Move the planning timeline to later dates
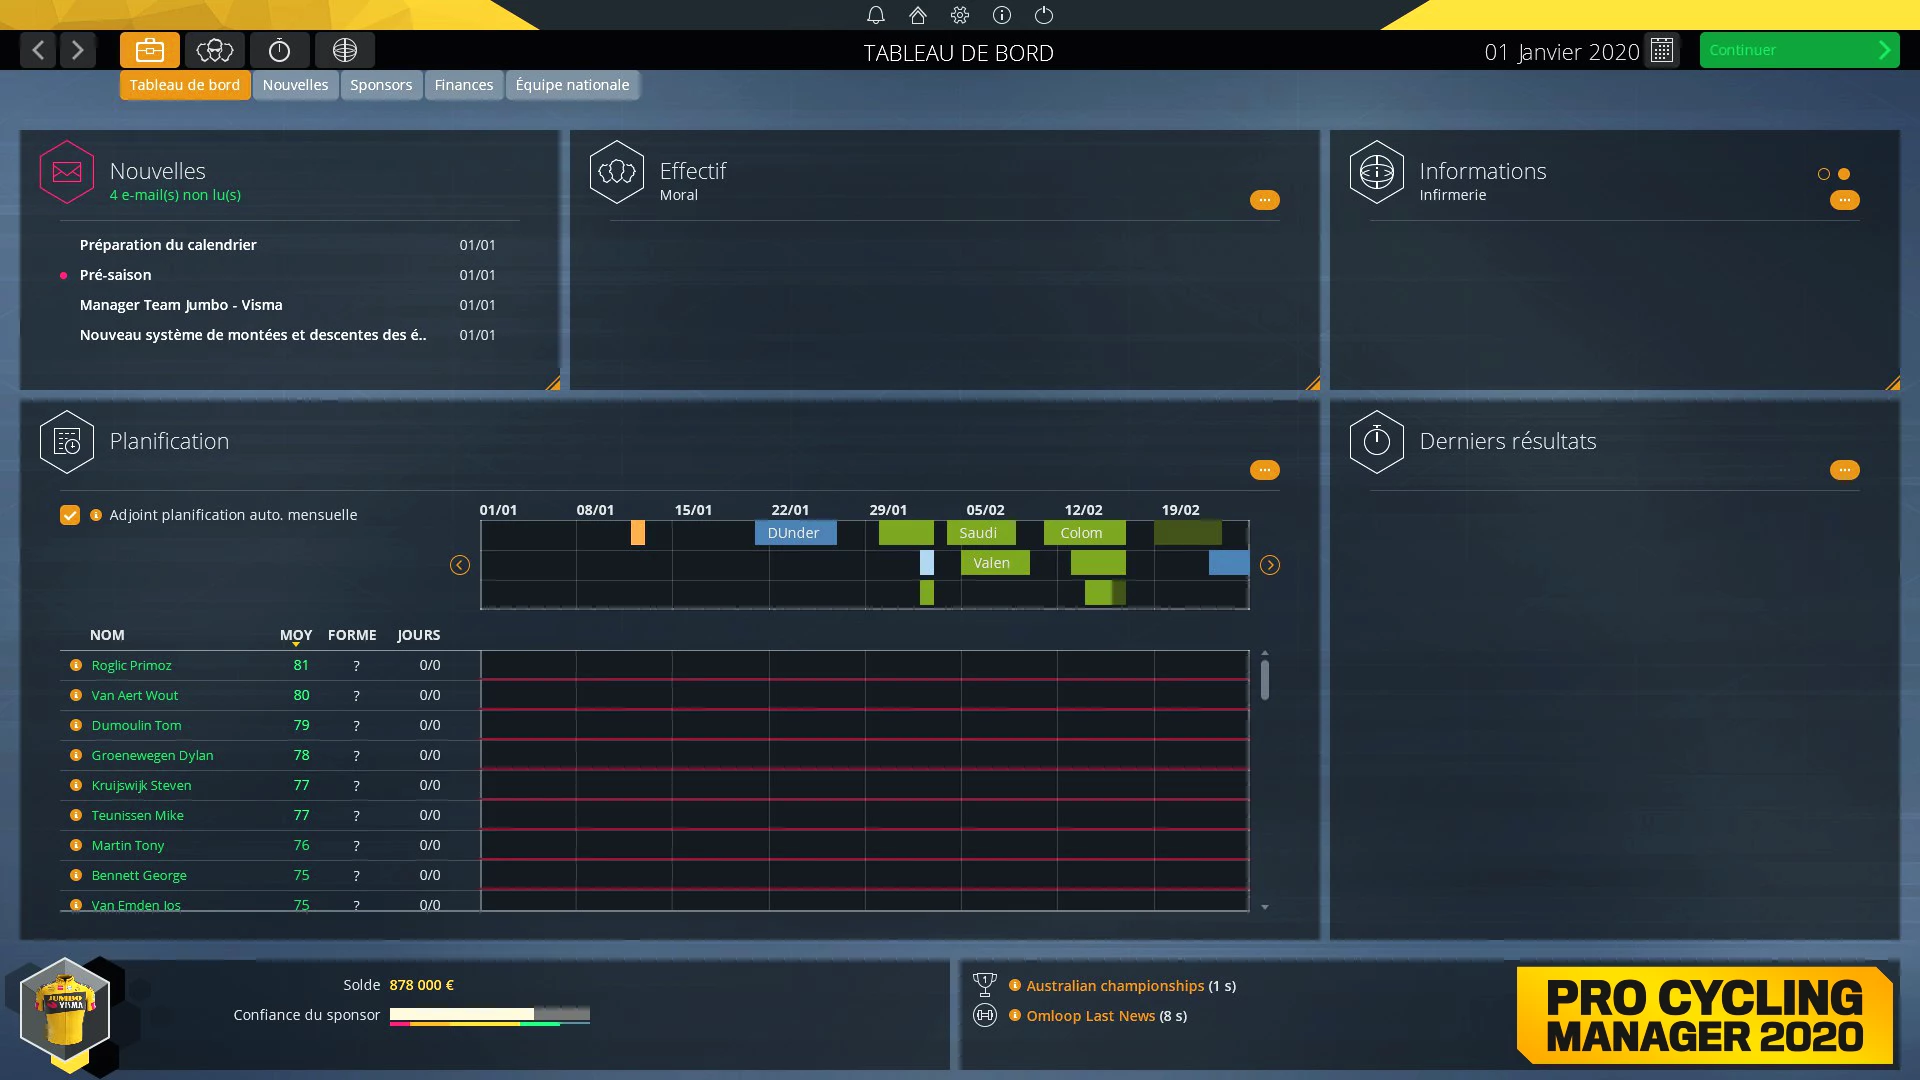 [x=1270, y=565]
